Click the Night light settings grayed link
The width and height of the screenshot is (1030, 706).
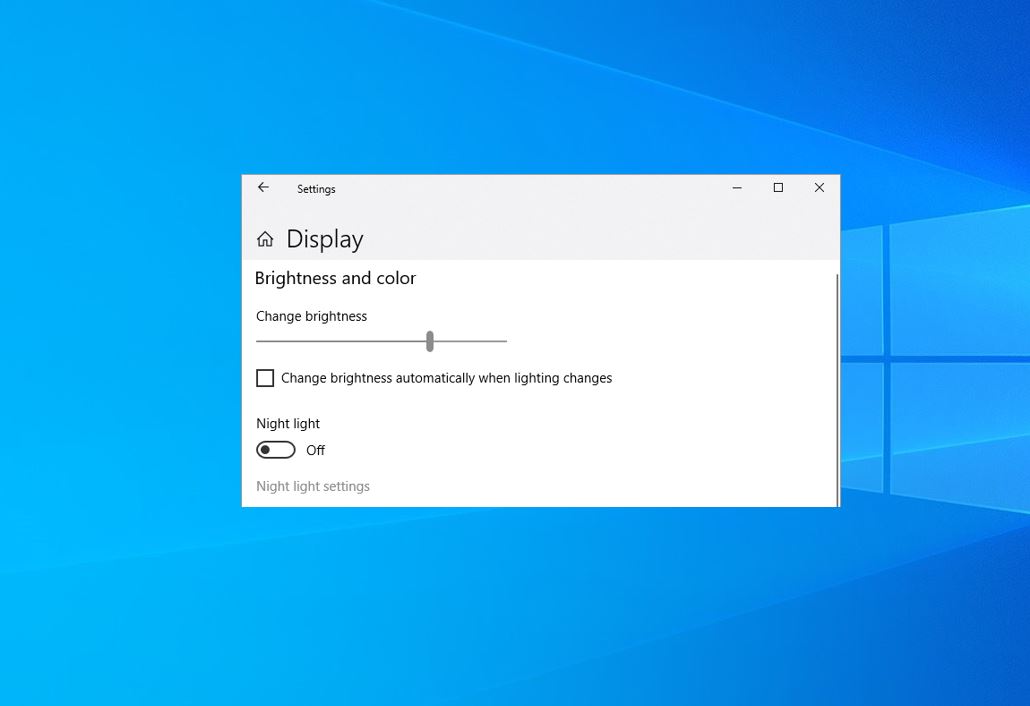[x=313, y=486]
